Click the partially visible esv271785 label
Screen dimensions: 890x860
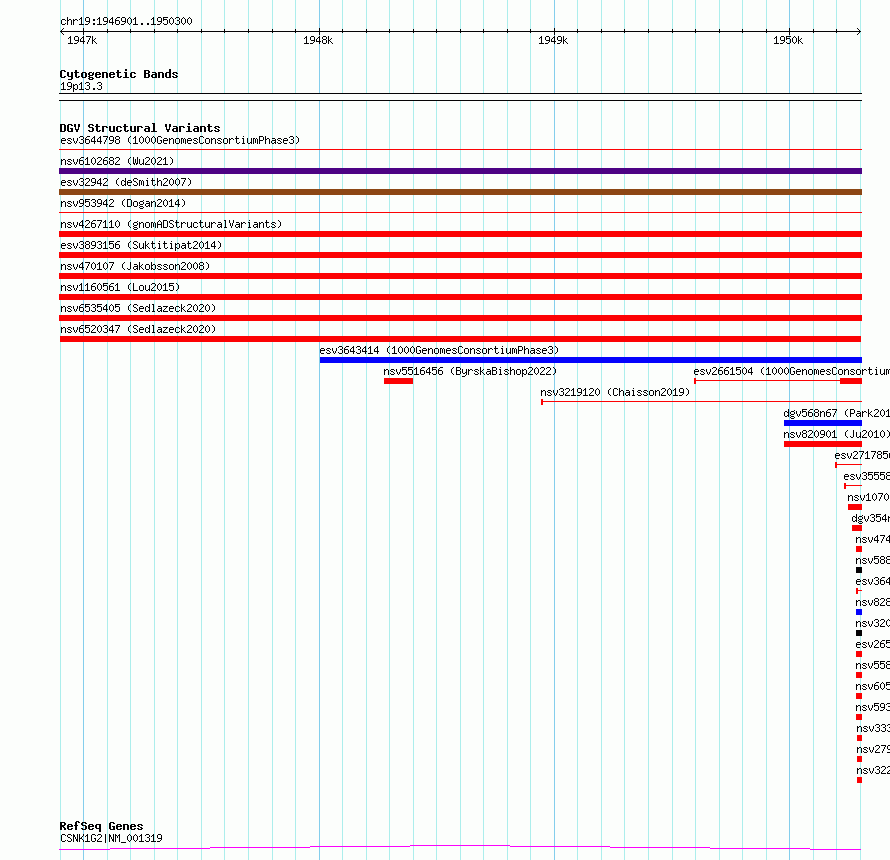coord(862,455)
